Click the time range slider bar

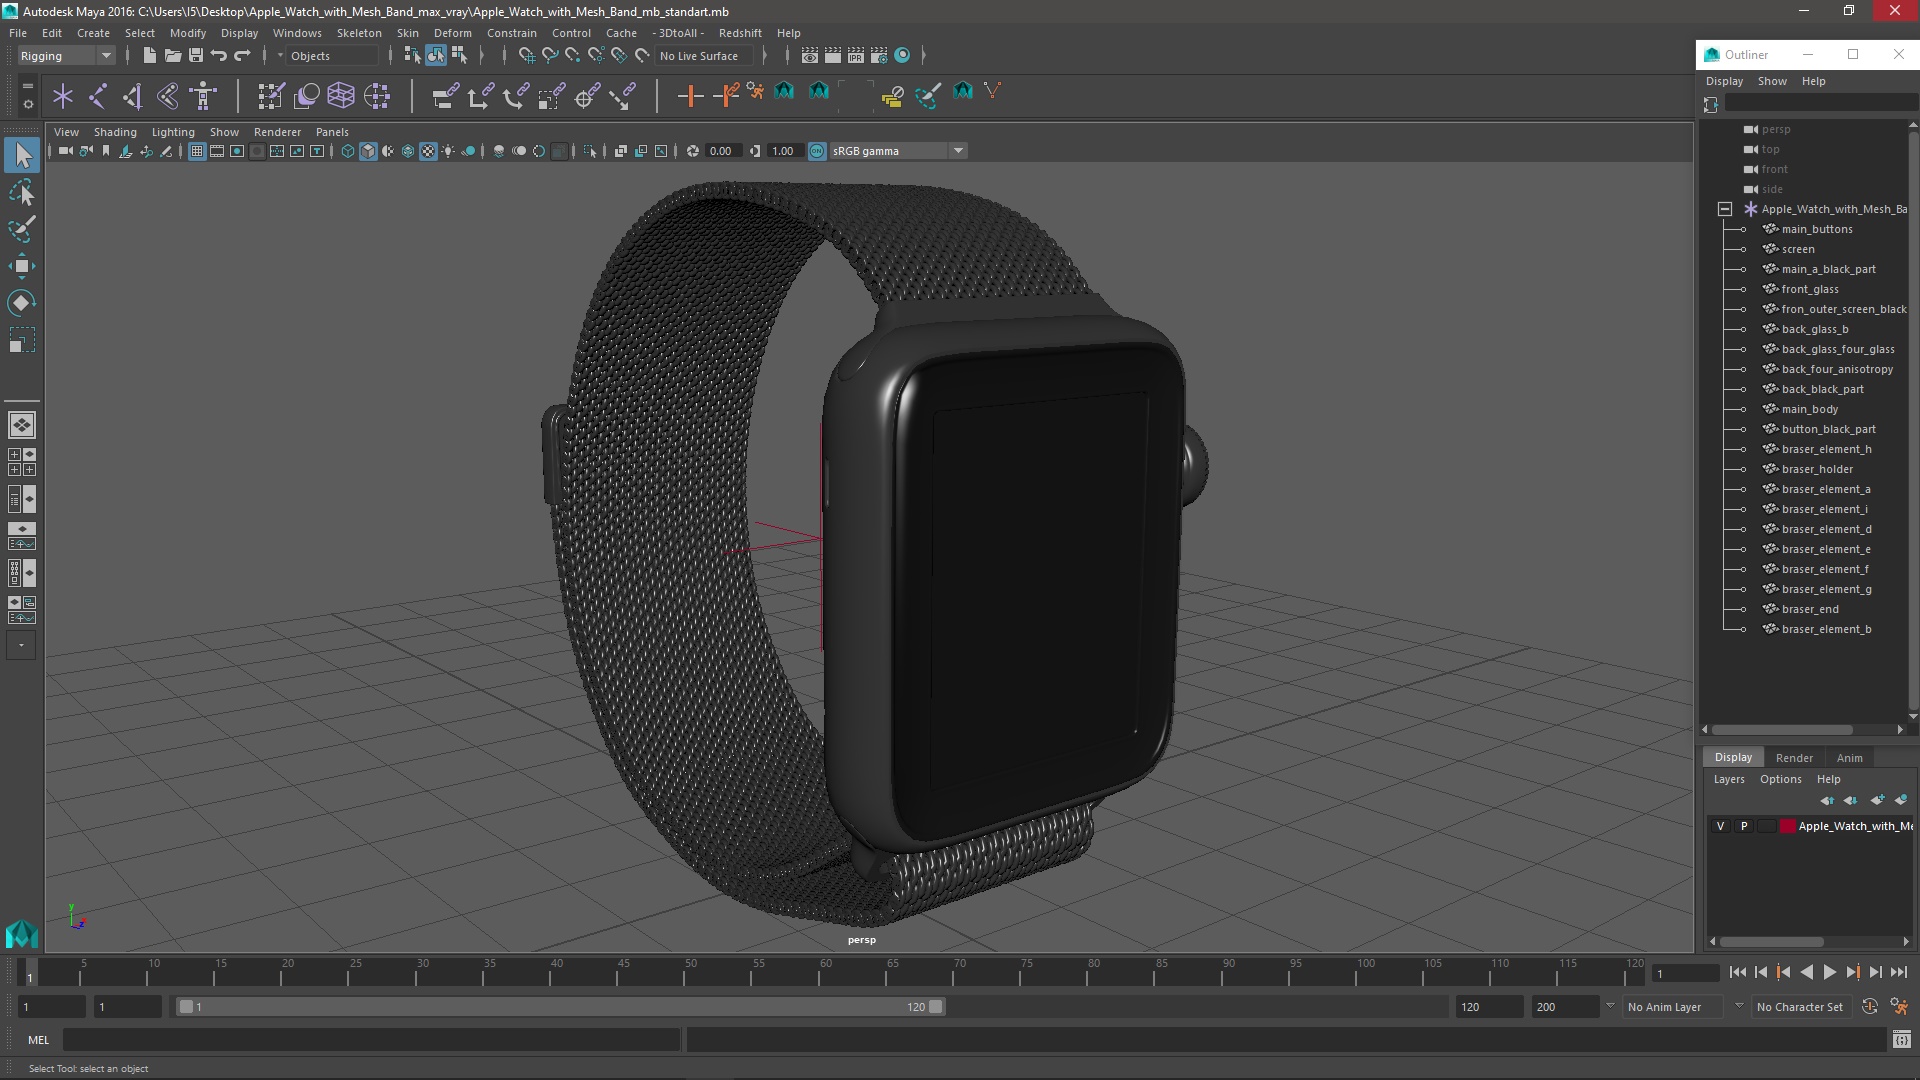(x=560, y=1007)
